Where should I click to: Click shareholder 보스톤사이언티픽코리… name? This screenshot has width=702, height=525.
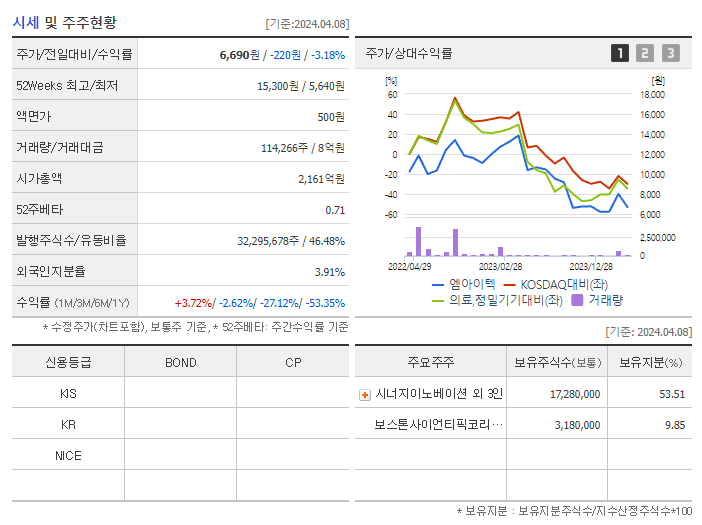[438, 424]
